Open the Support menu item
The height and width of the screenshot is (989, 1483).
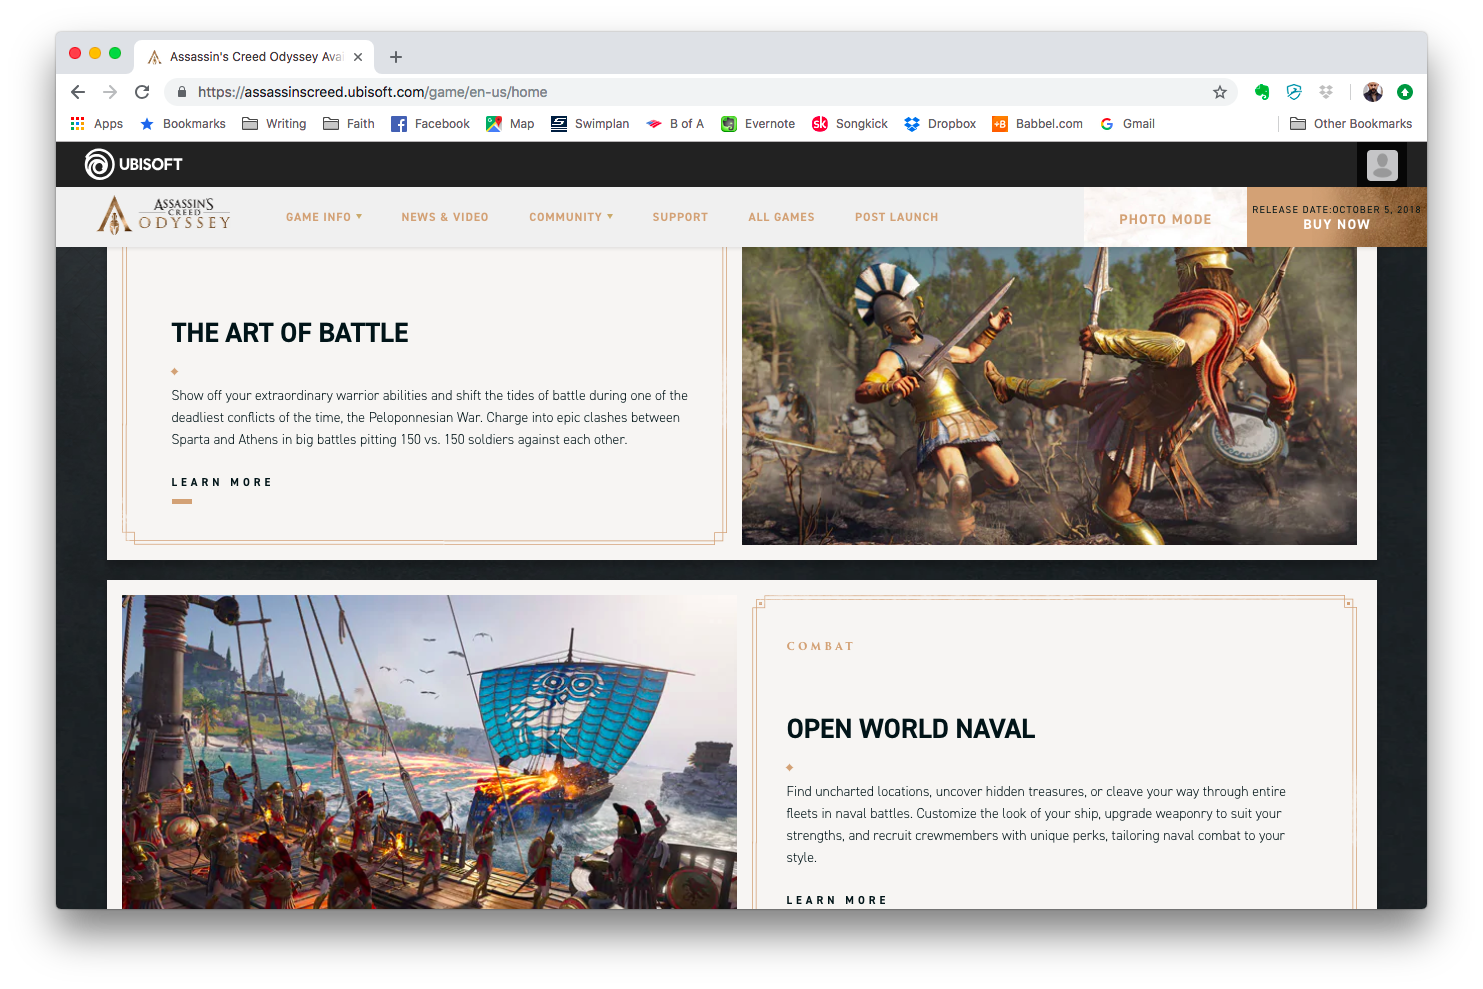[x=680, y=217]
